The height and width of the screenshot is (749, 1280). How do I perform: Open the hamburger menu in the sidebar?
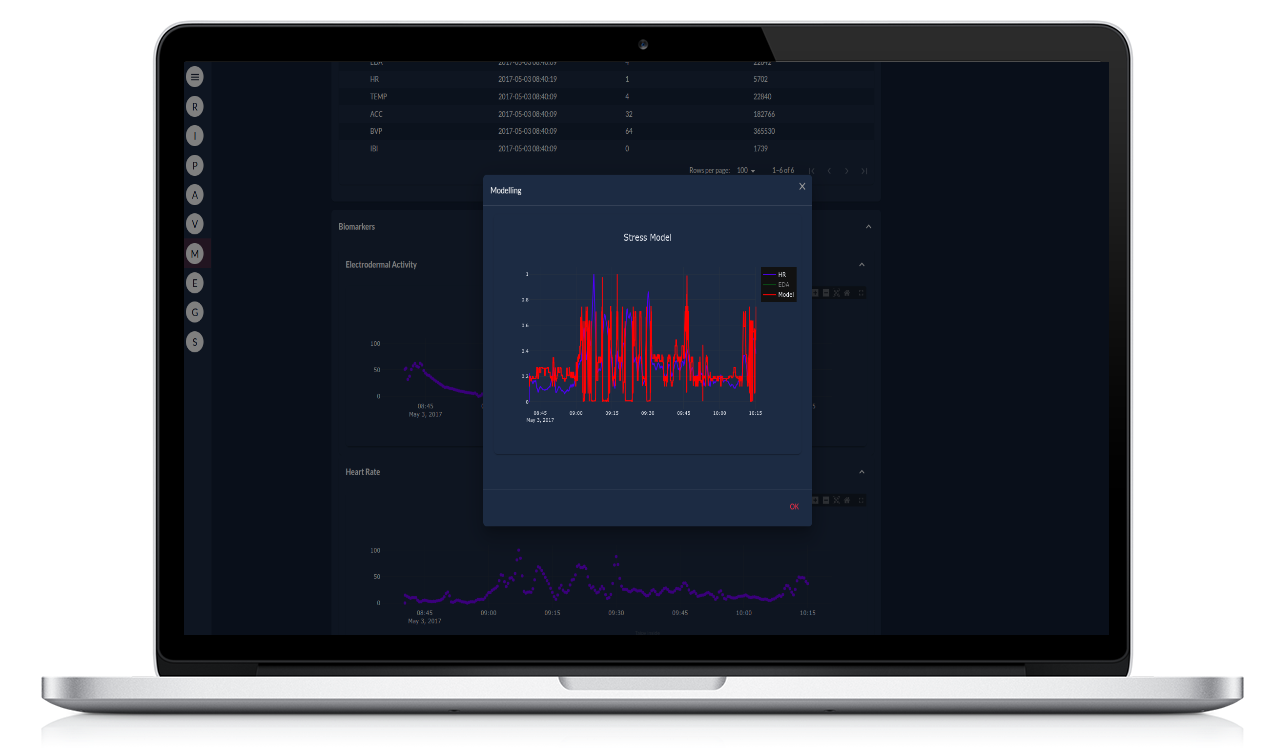pyautogui.click(x=195, y=76)
